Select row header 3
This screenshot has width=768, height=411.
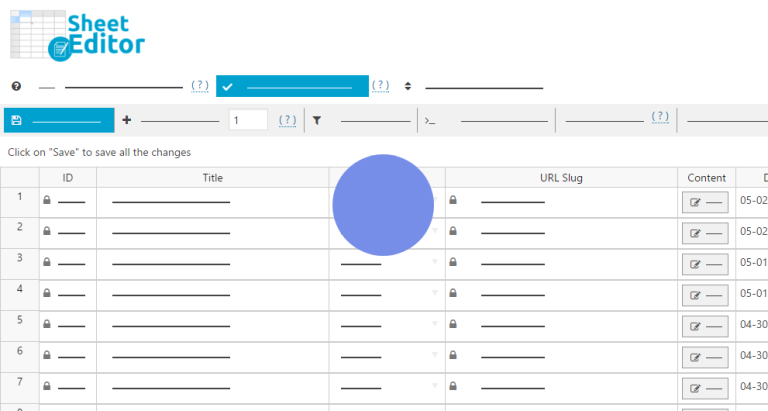point(20,264)
